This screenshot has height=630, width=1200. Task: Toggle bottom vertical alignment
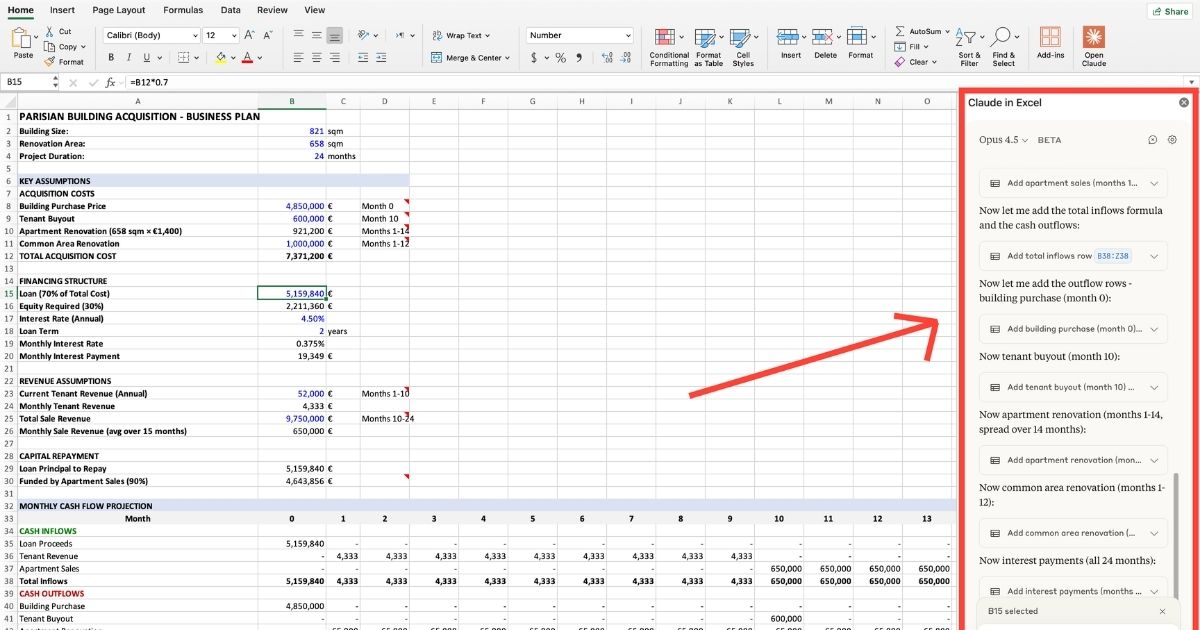[335, 35]
